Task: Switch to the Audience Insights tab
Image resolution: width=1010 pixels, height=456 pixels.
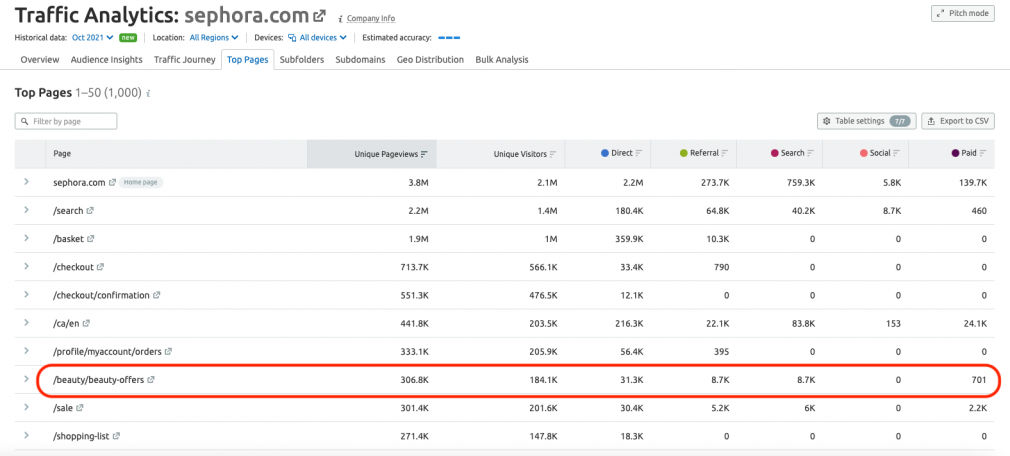Action: [106, 59]
